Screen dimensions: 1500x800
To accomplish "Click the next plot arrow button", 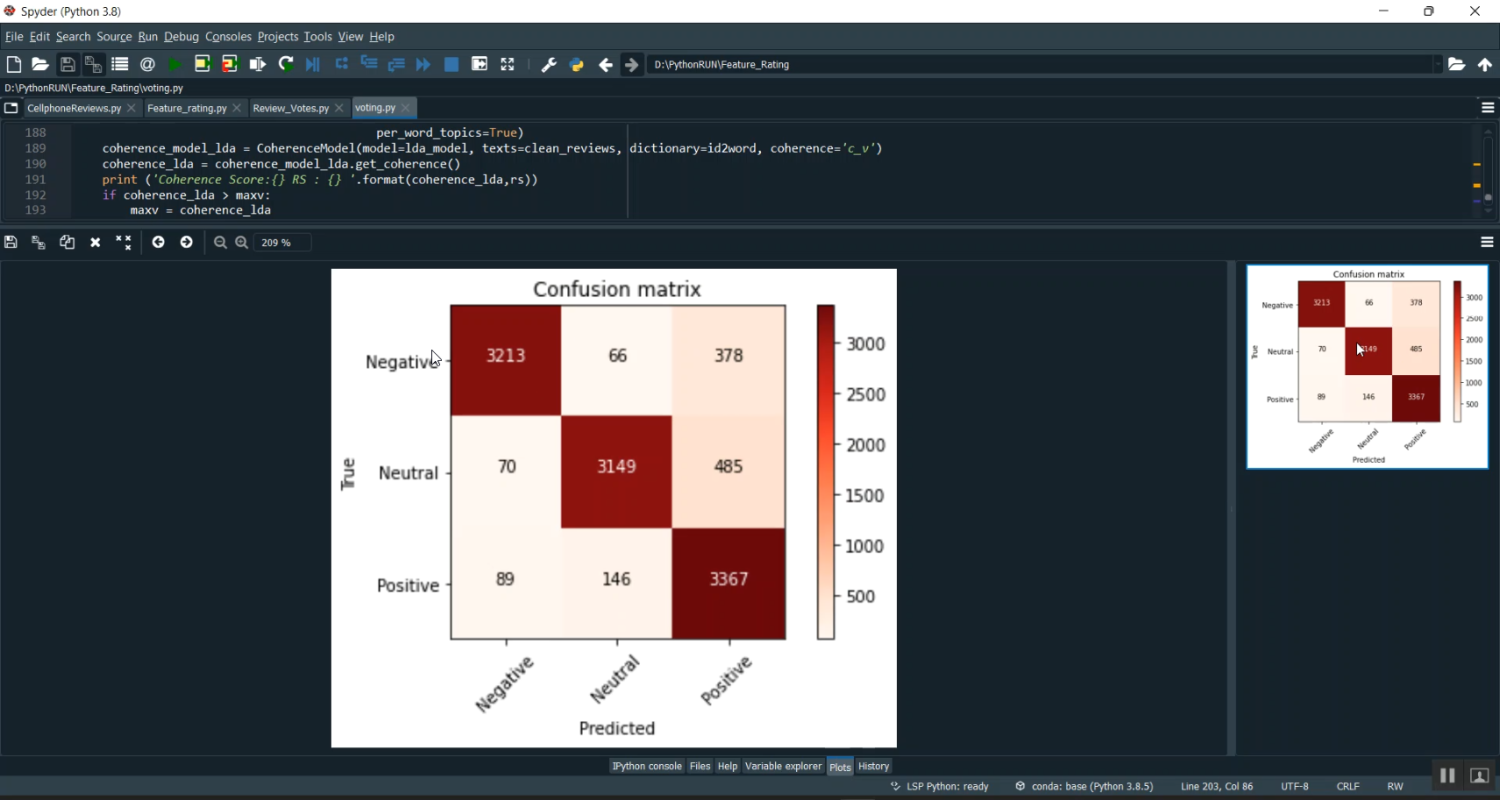I will pyautogui.click(x=186, y=242).
